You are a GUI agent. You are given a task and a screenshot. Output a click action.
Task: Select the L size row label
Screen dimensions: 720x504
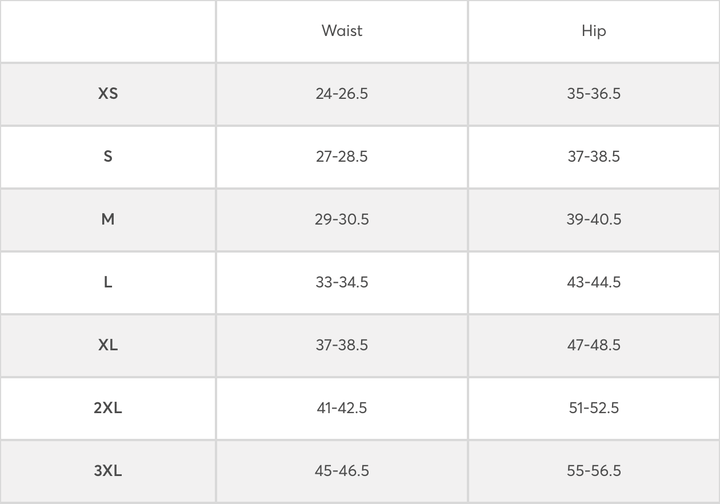[x=108, y=282]
